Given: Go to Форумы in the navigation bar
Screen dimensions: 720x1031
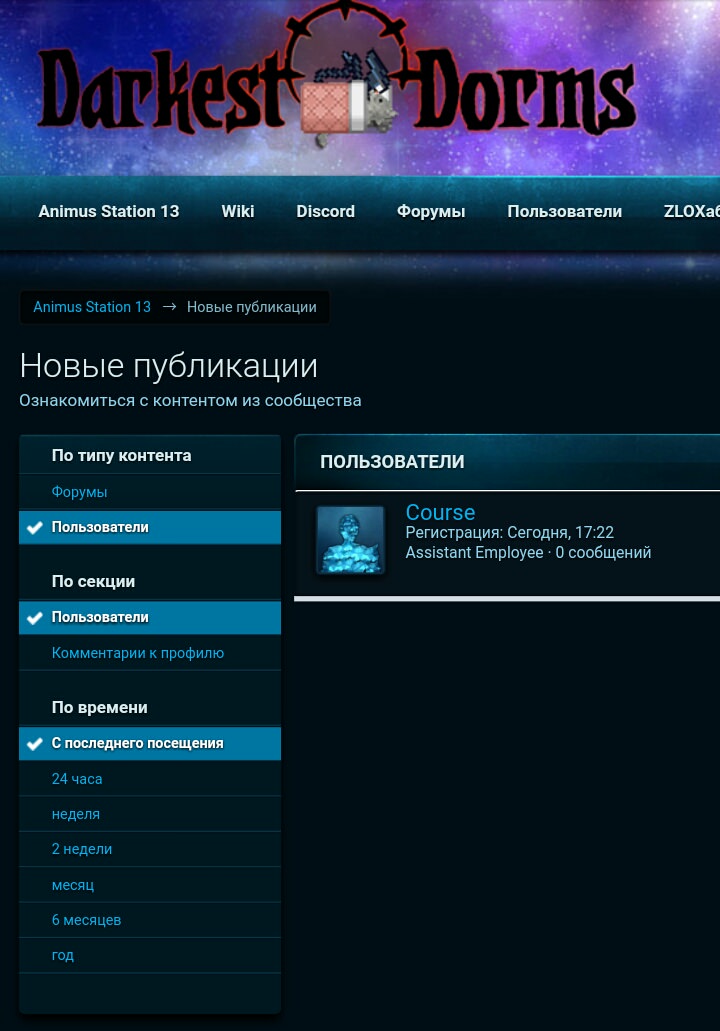Looking at the screenshot, I should pos(431,211).
